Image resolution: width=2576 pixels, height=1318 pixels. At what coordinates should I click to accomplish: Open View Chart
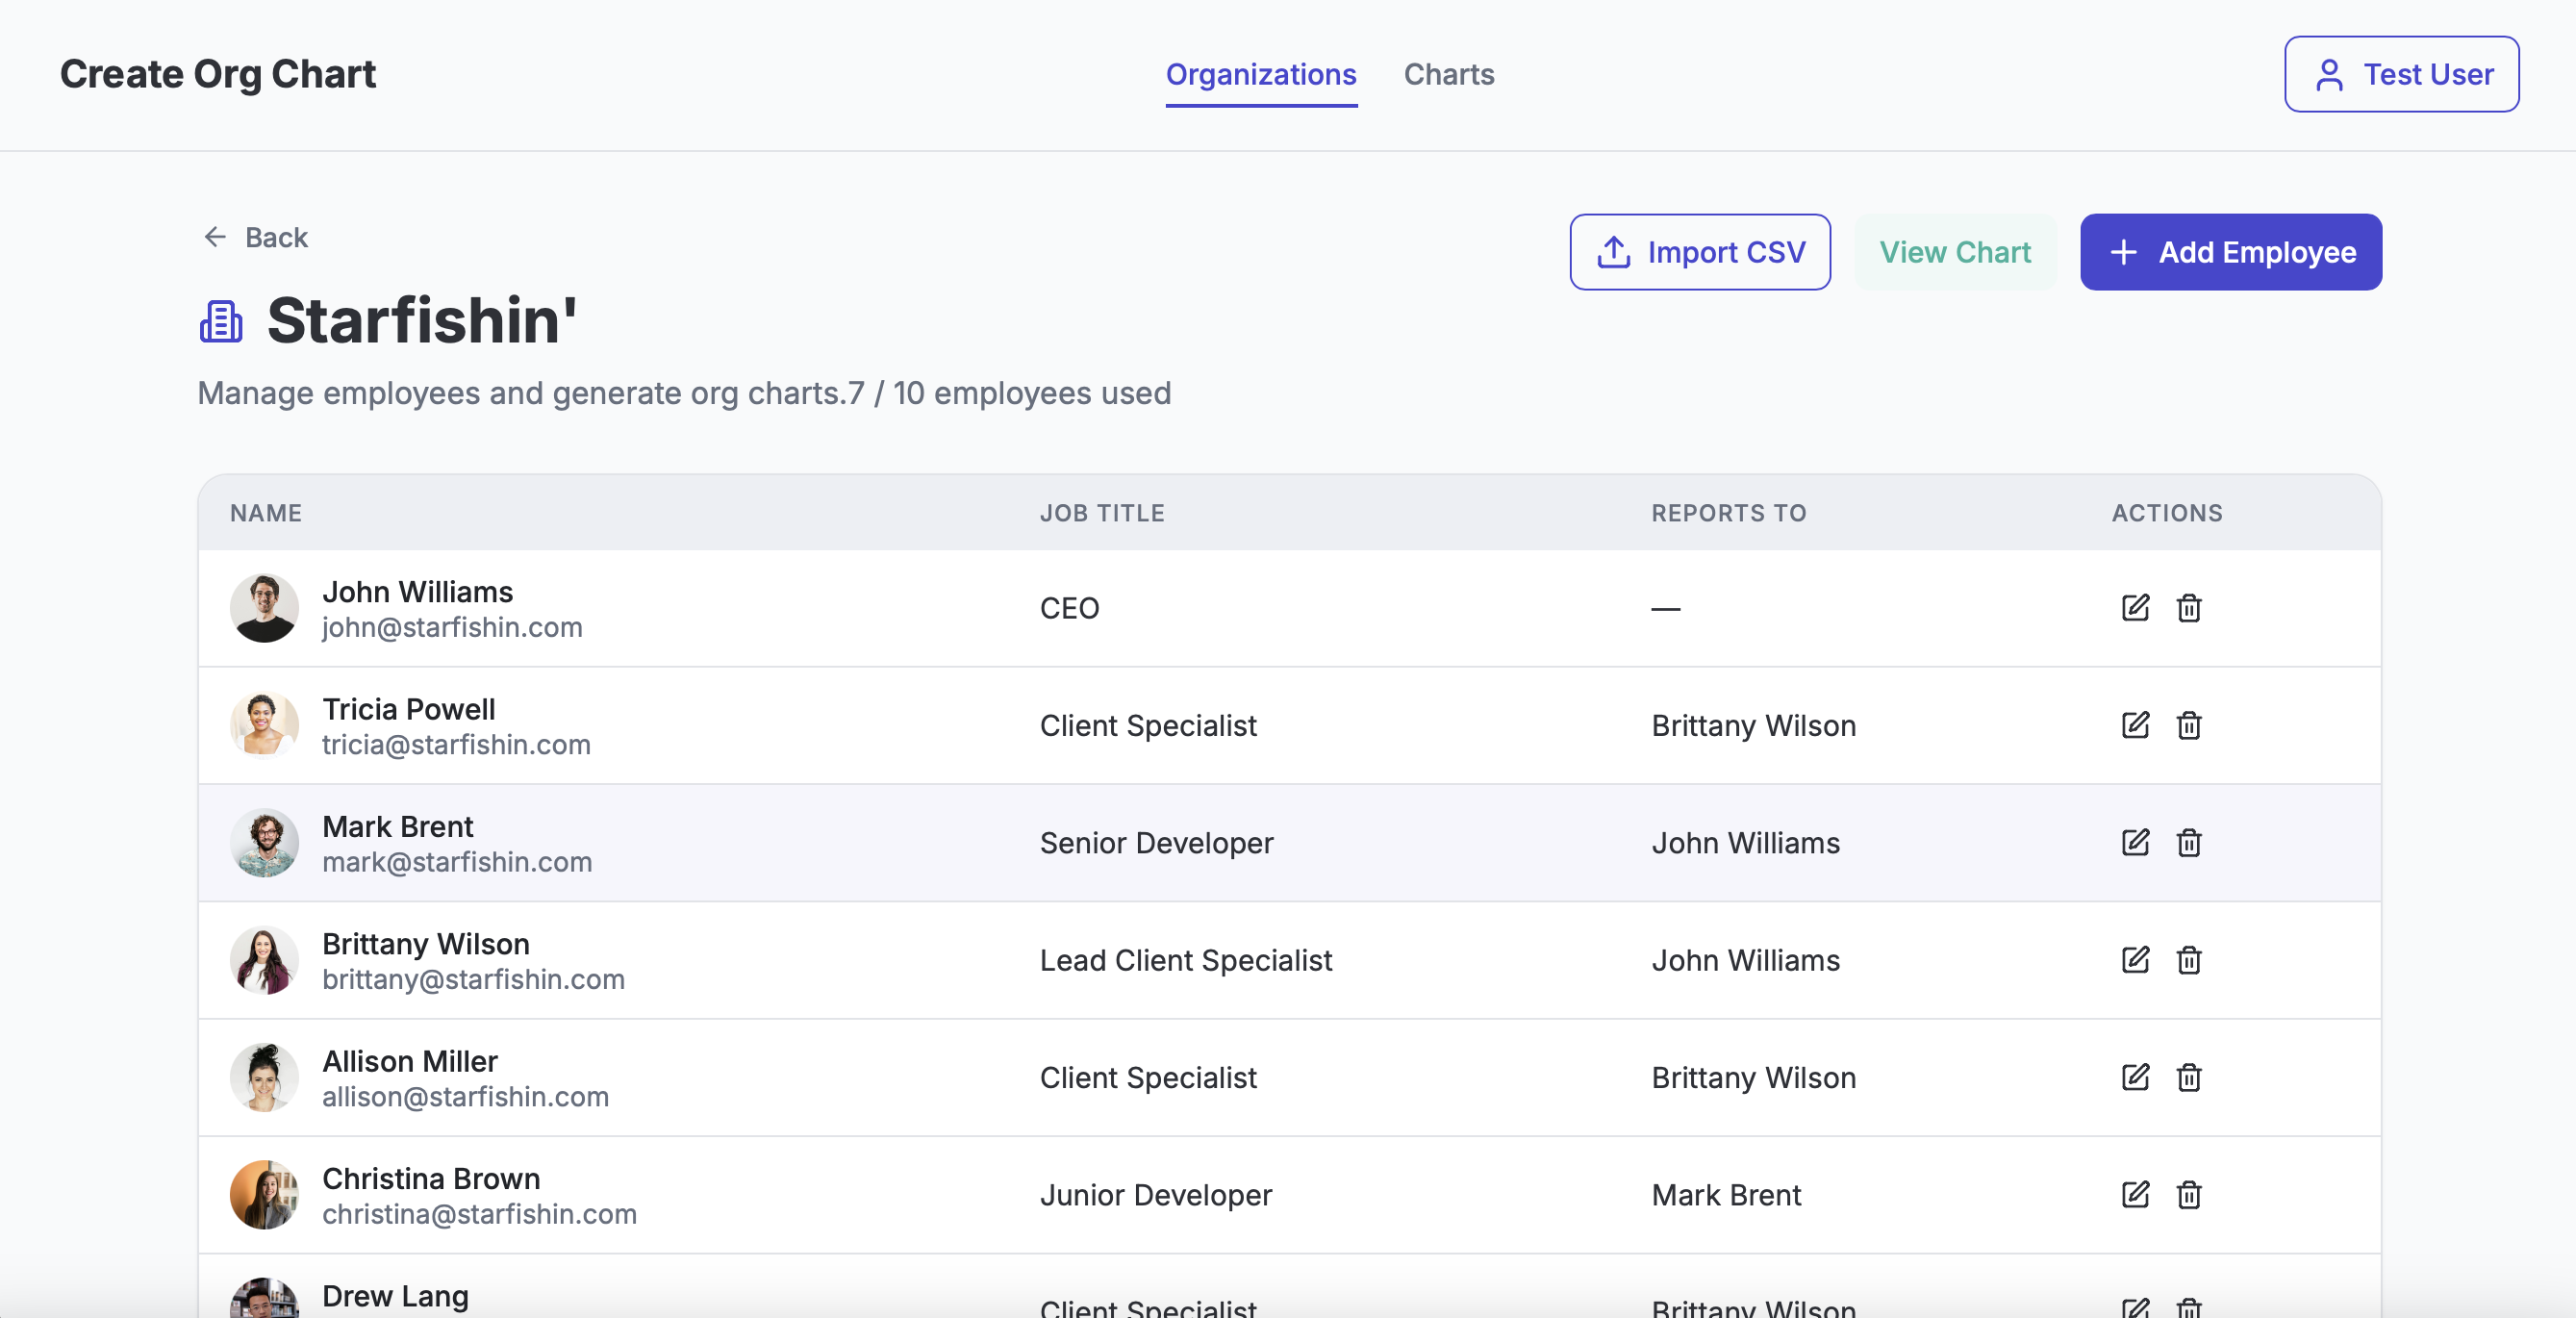tap(1954, 252)
